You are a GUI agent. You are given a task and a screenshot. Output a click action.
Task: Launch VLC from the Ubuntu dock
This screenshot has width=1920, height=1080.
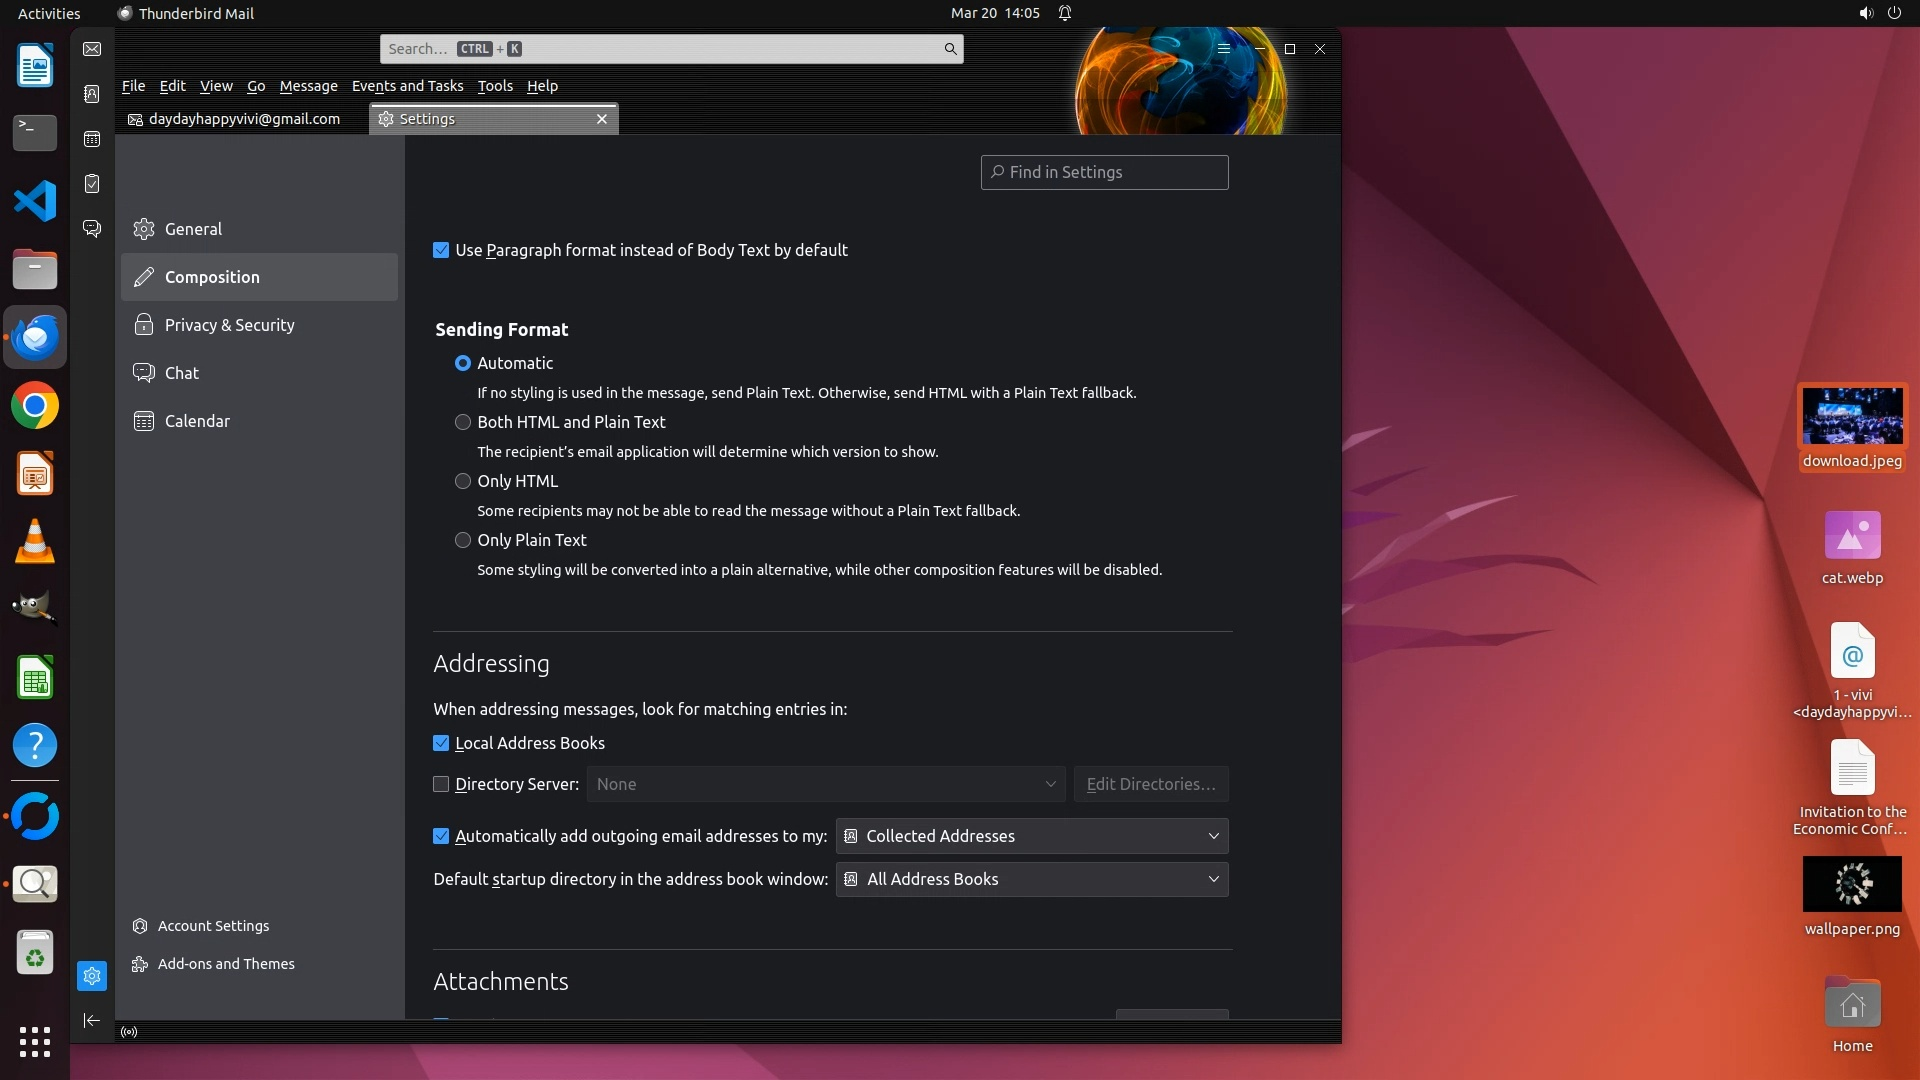pos(35,542)
